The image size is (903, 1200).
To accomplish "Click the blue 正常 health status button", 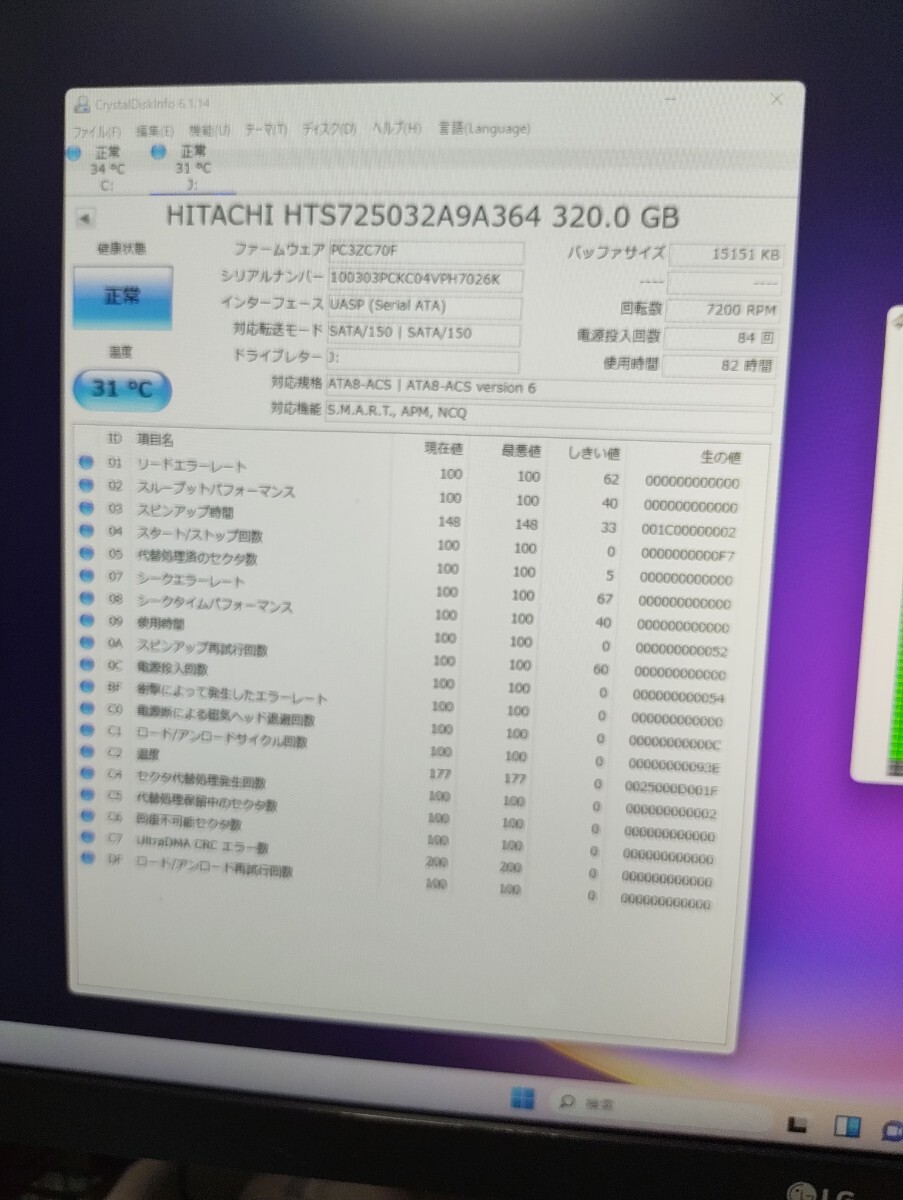I will (122, 298).
